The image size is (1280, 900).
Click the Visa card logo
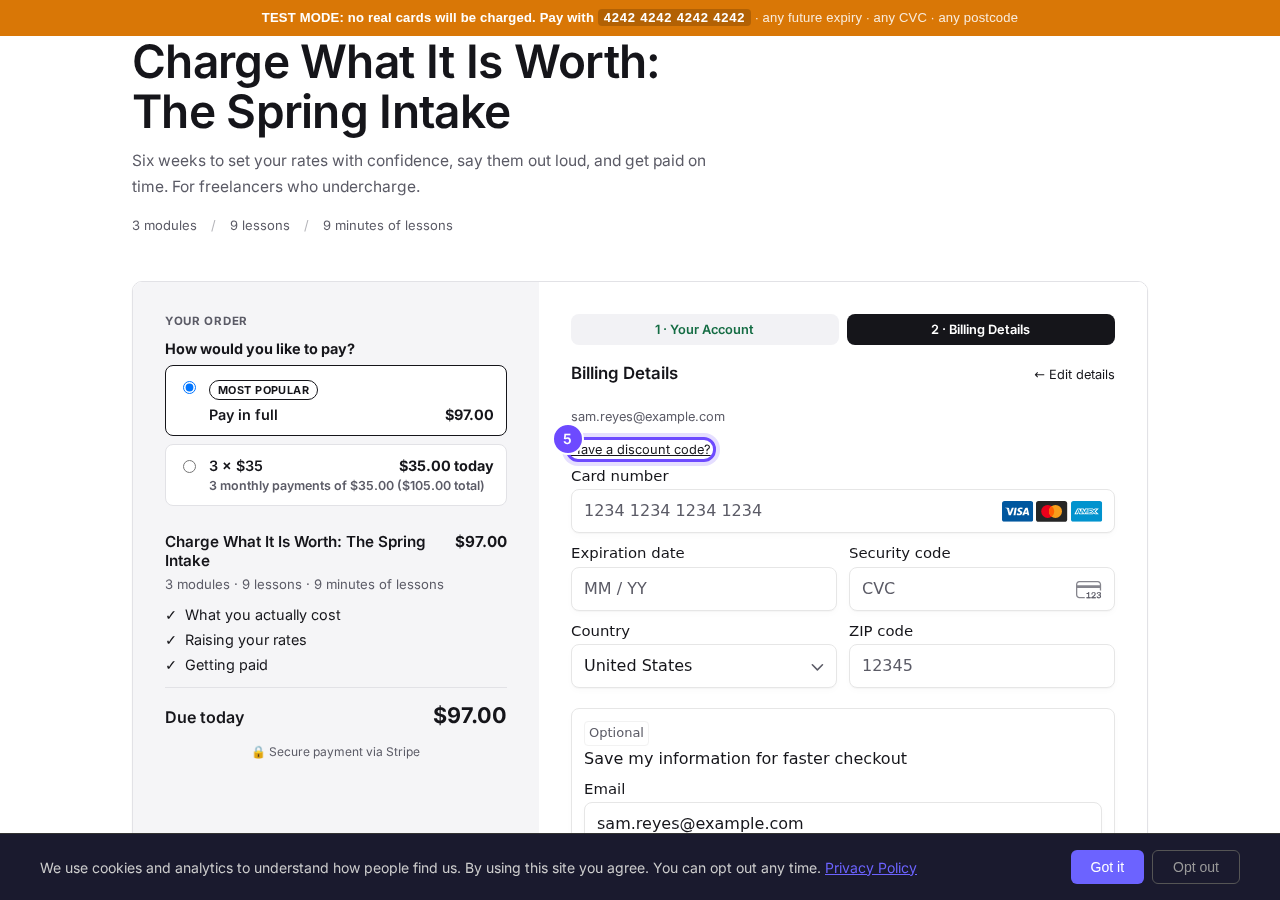pyautogui.click(x=1017, y=511)
